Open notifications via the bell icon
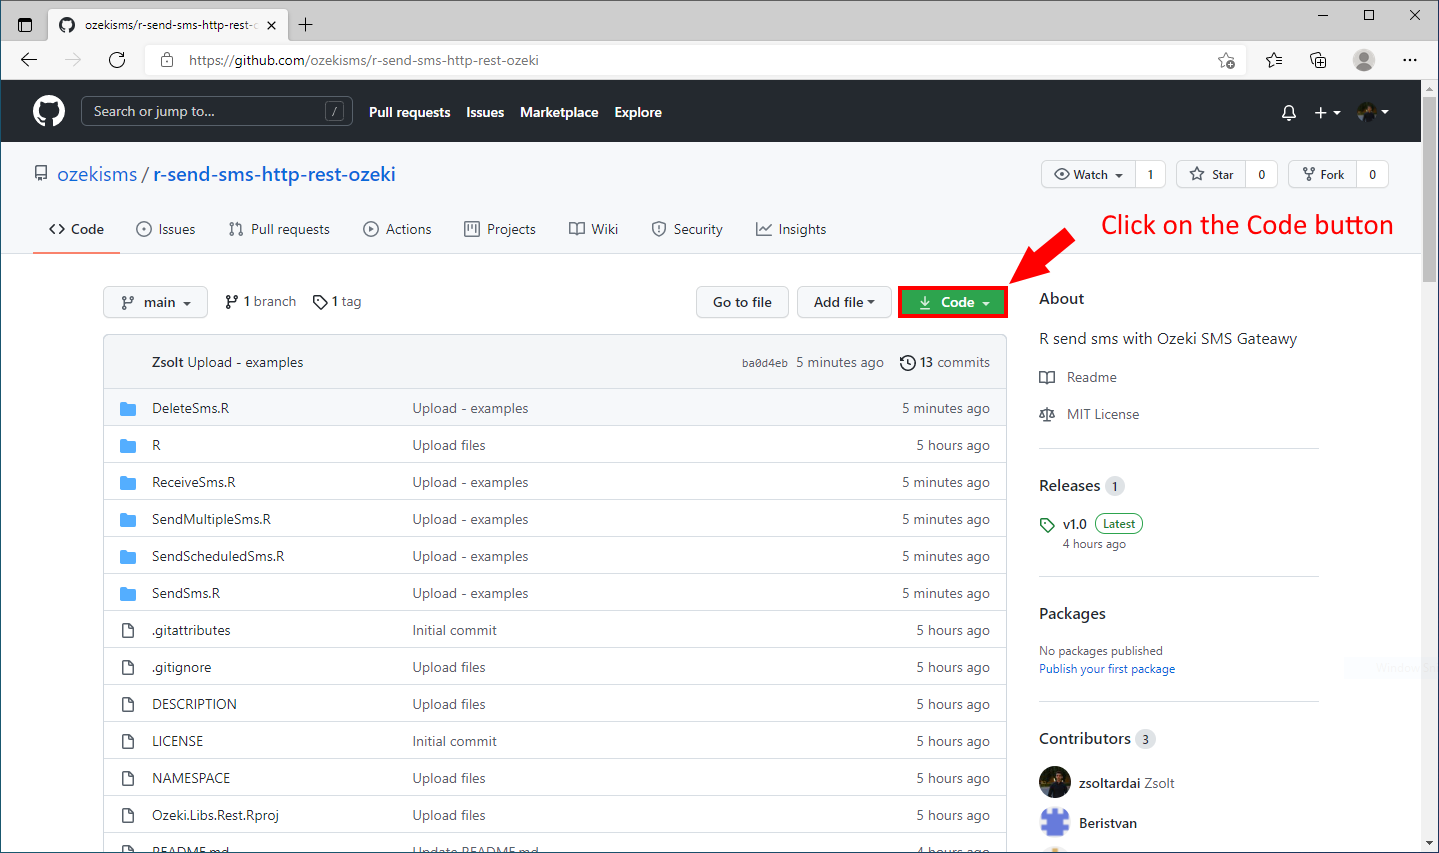Image resolution: width=1439 pixels, height=853 pixels. point(1288,112)
